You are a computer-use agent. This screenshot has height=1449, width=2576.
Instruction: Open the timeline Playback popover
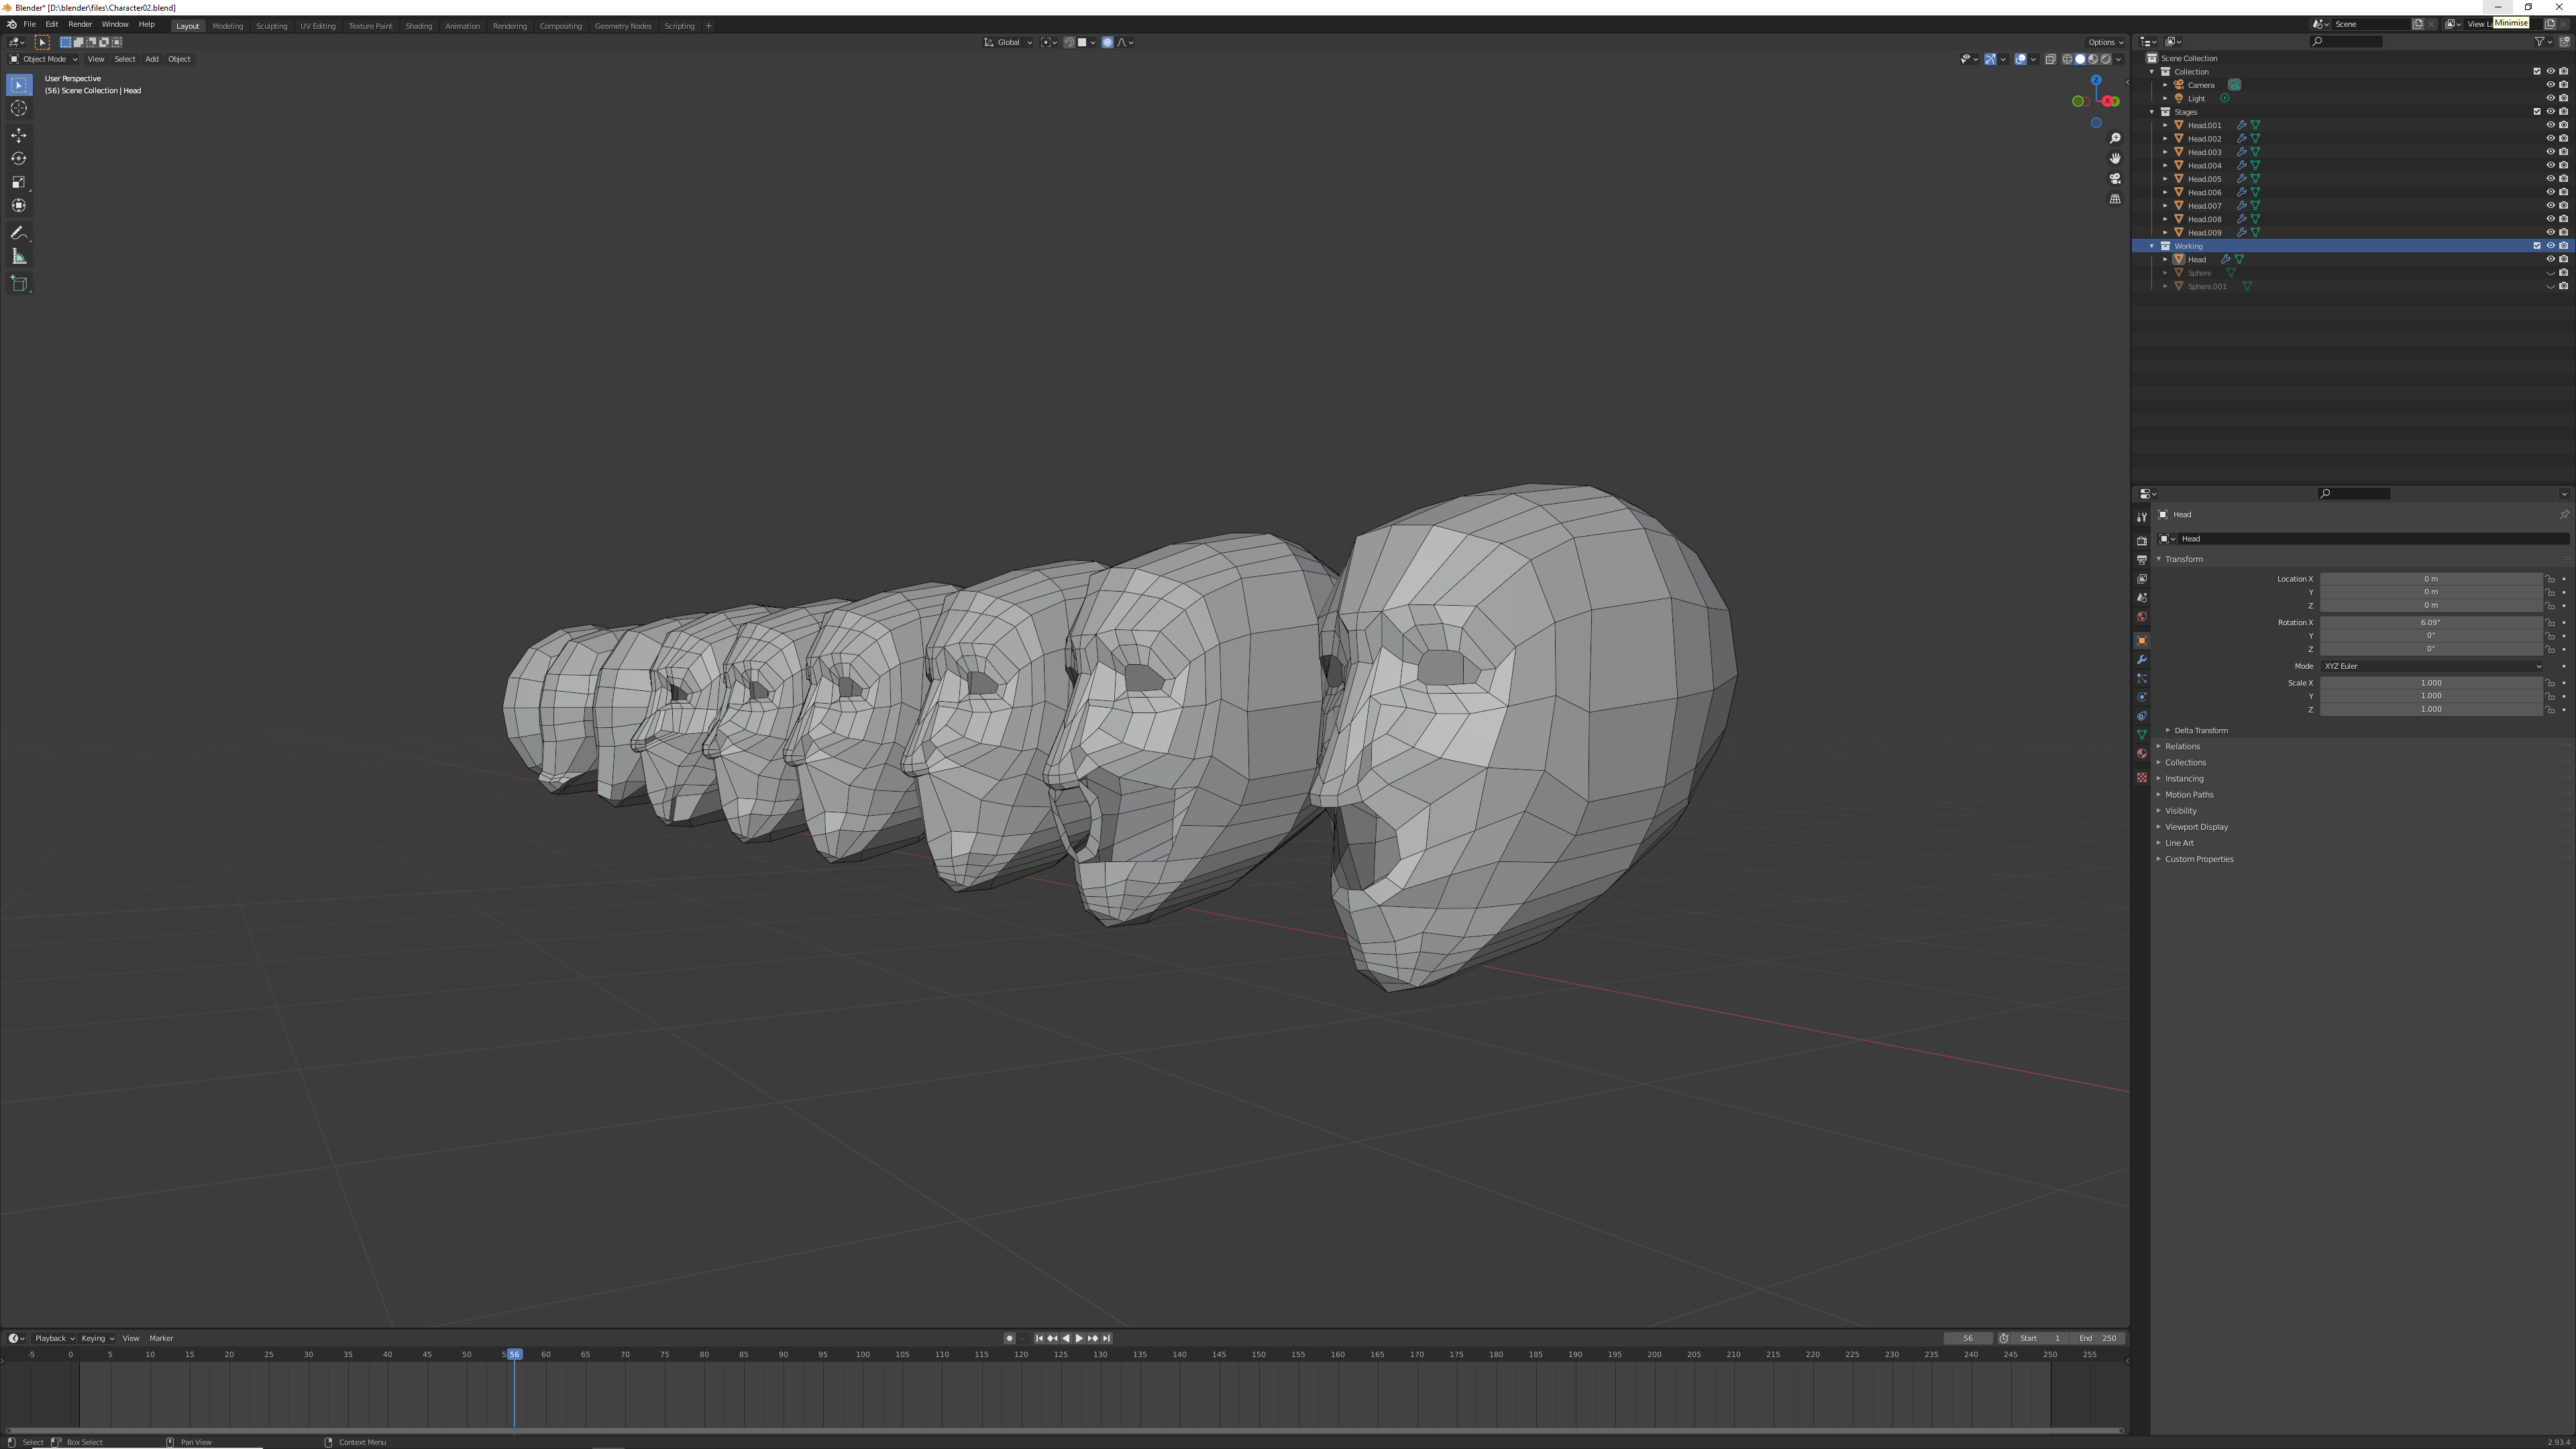coord(54,1338)
